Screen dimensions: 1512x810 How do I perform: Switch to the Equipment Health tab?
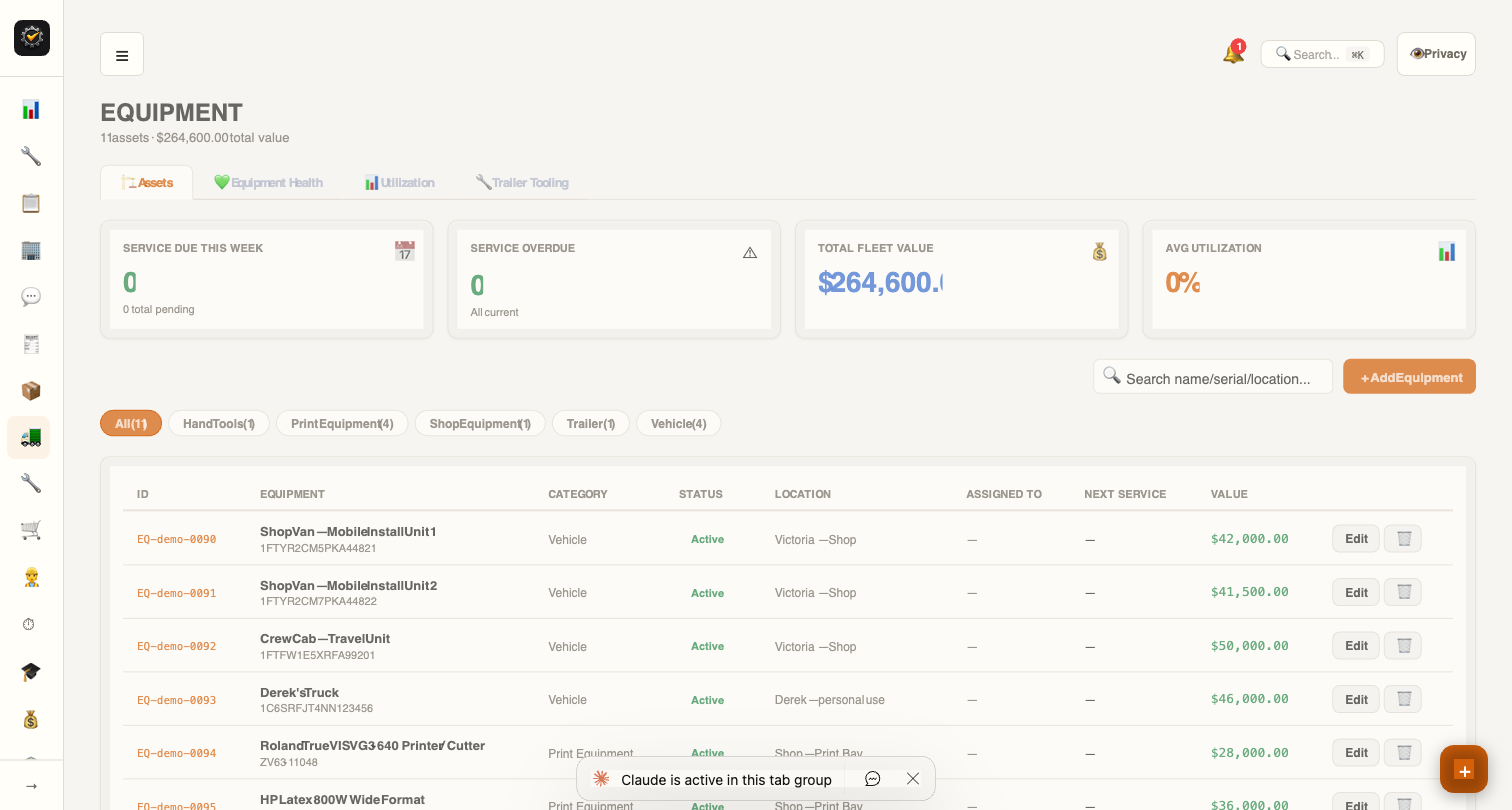tap(268, 182)
